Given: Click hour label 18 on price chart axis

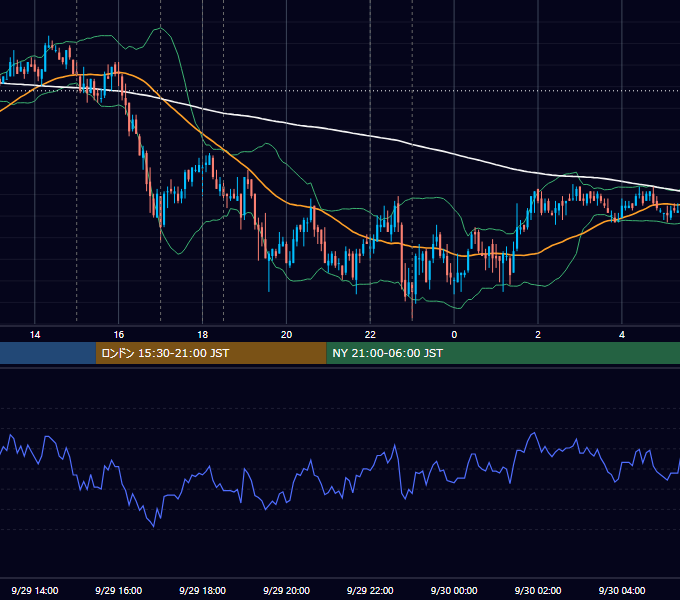Looking at the screenshot, I should pyautogui.click(x=203, y=335).
